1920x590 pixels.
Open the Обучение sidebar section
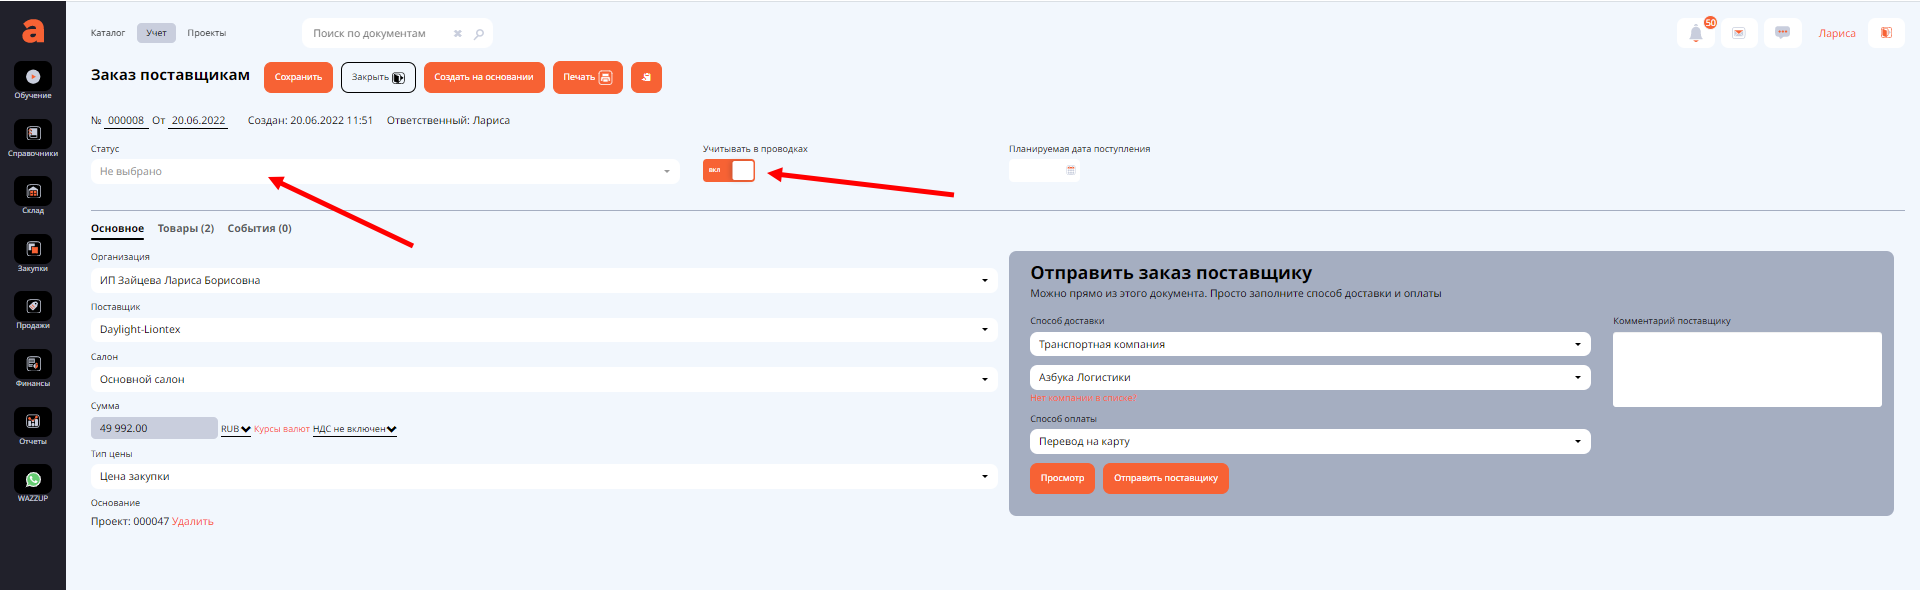click(33, 79)
